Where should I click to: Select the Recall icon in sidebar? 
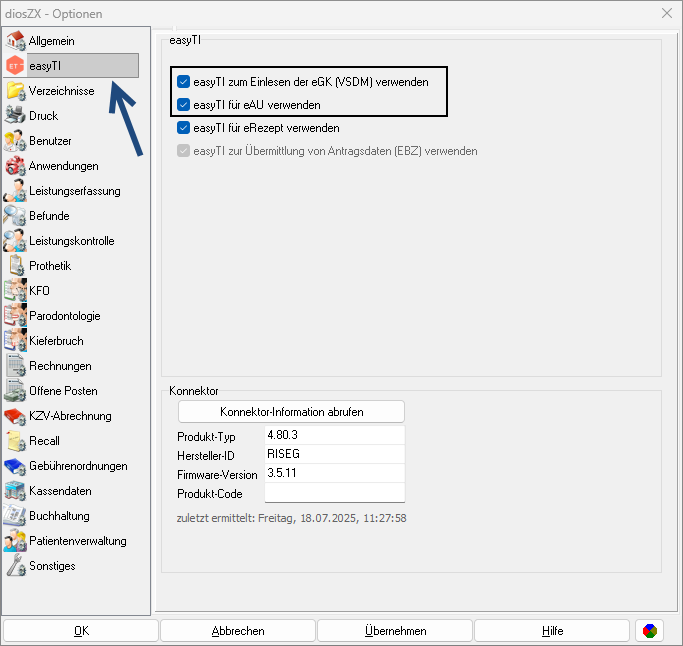(x=15, y=441)
